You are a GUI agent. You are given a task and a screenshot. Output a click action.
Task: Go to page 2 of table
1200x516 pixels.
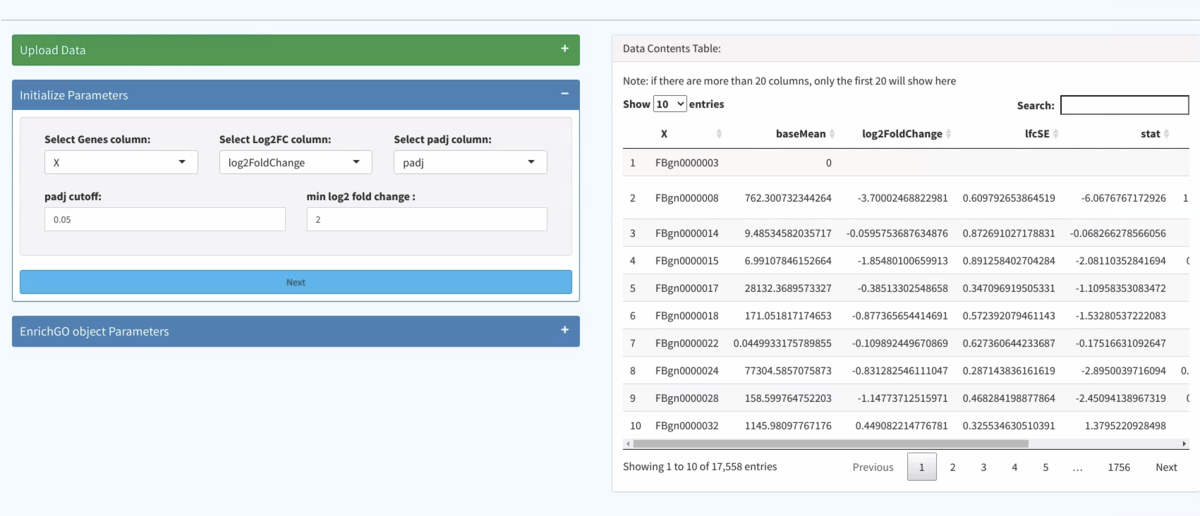(x=953, y=467)
